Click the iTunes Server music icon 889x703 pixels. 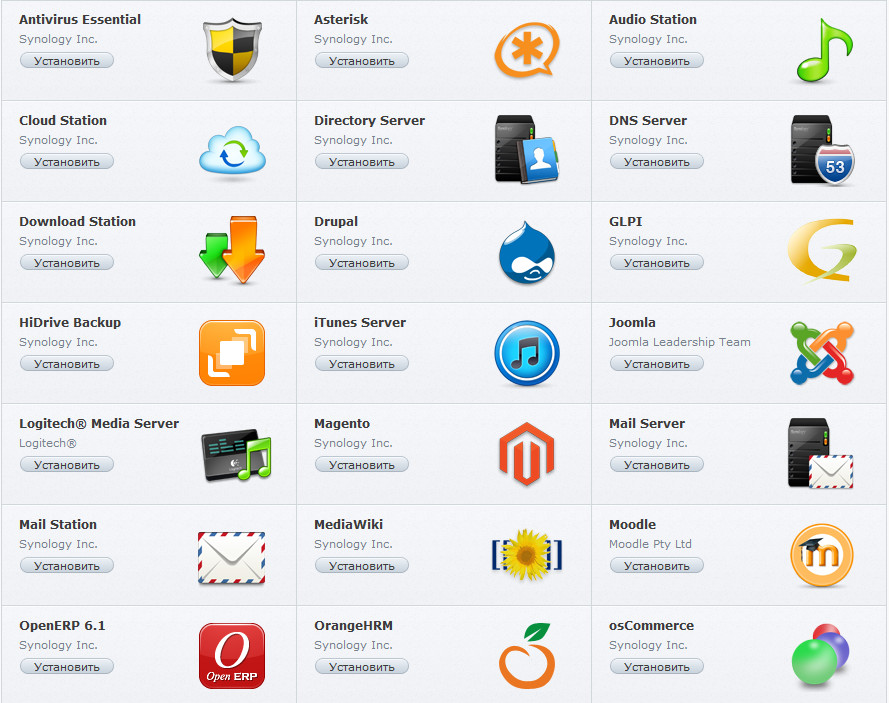[x=527, y=353]
